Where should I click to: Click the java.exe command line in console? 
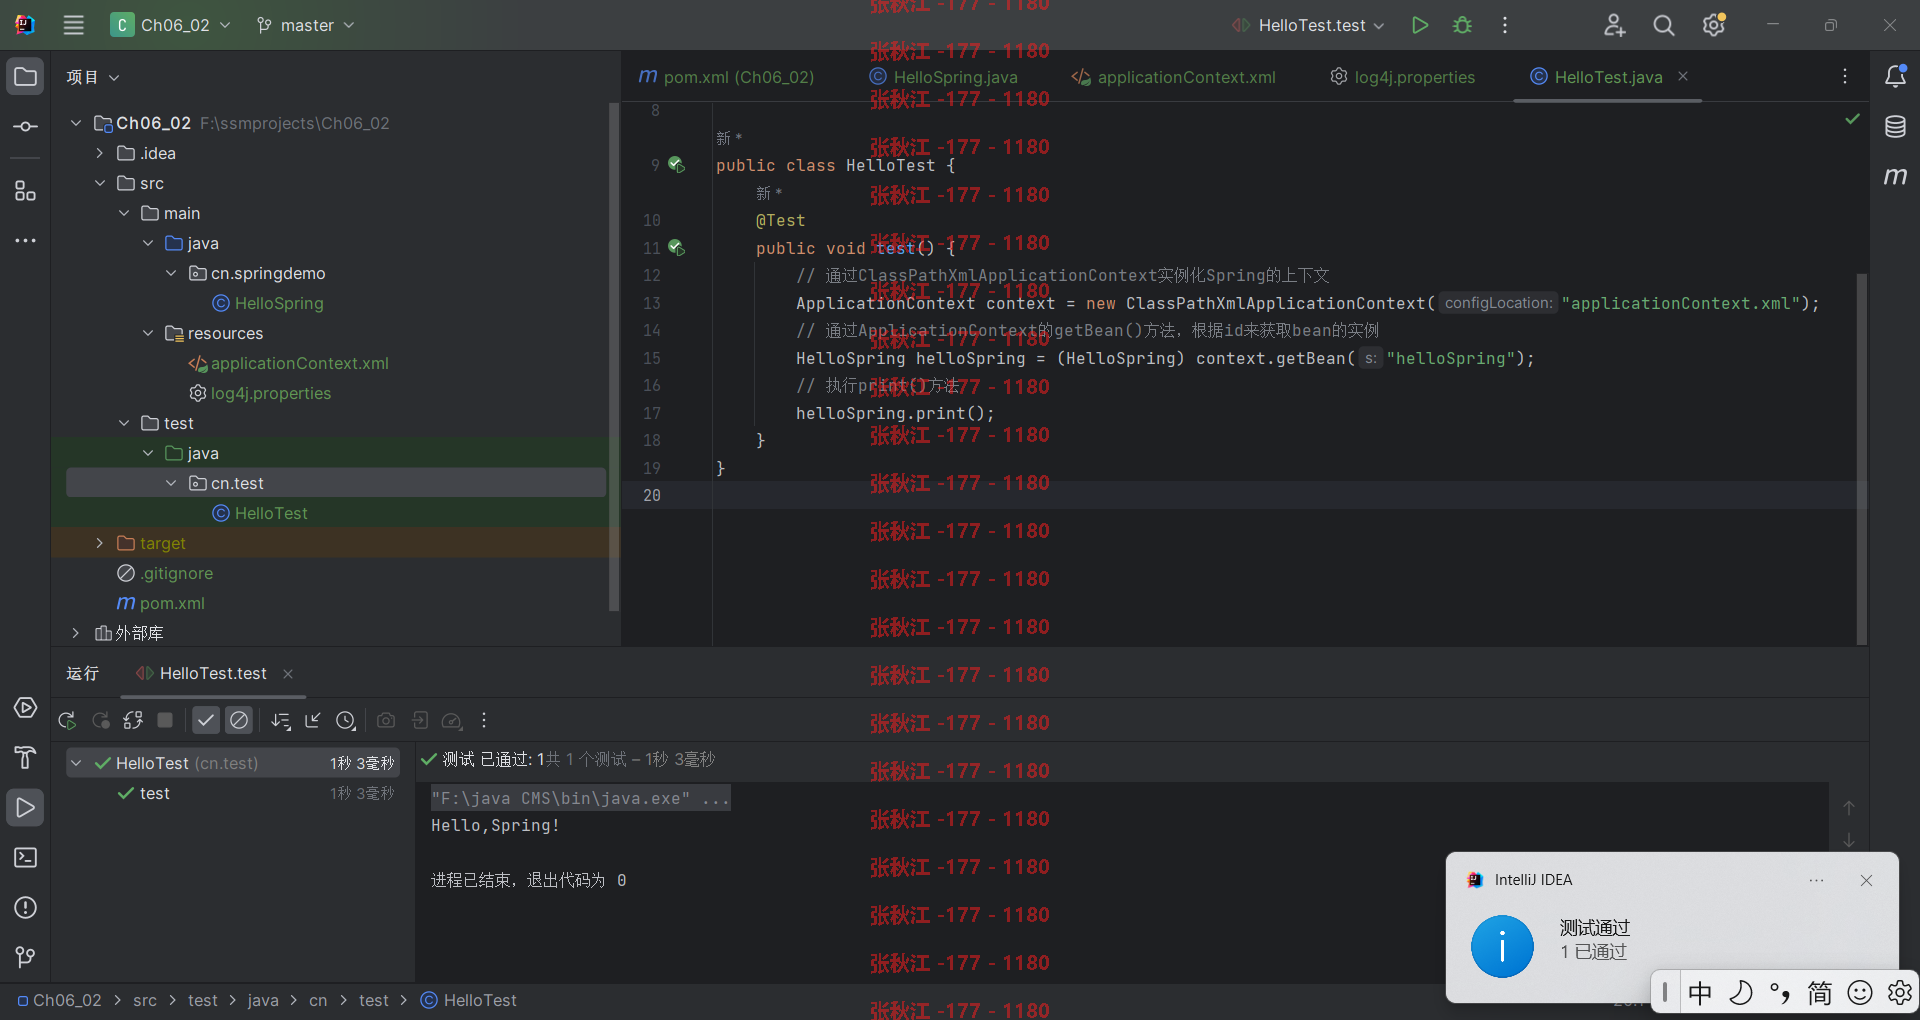coord(580,798)
